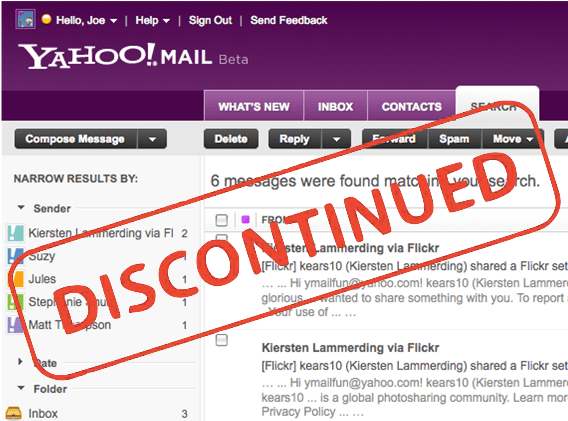Select the orange Jules sender icon
This screenshot has width=568, height=421.
pos(16,279)
